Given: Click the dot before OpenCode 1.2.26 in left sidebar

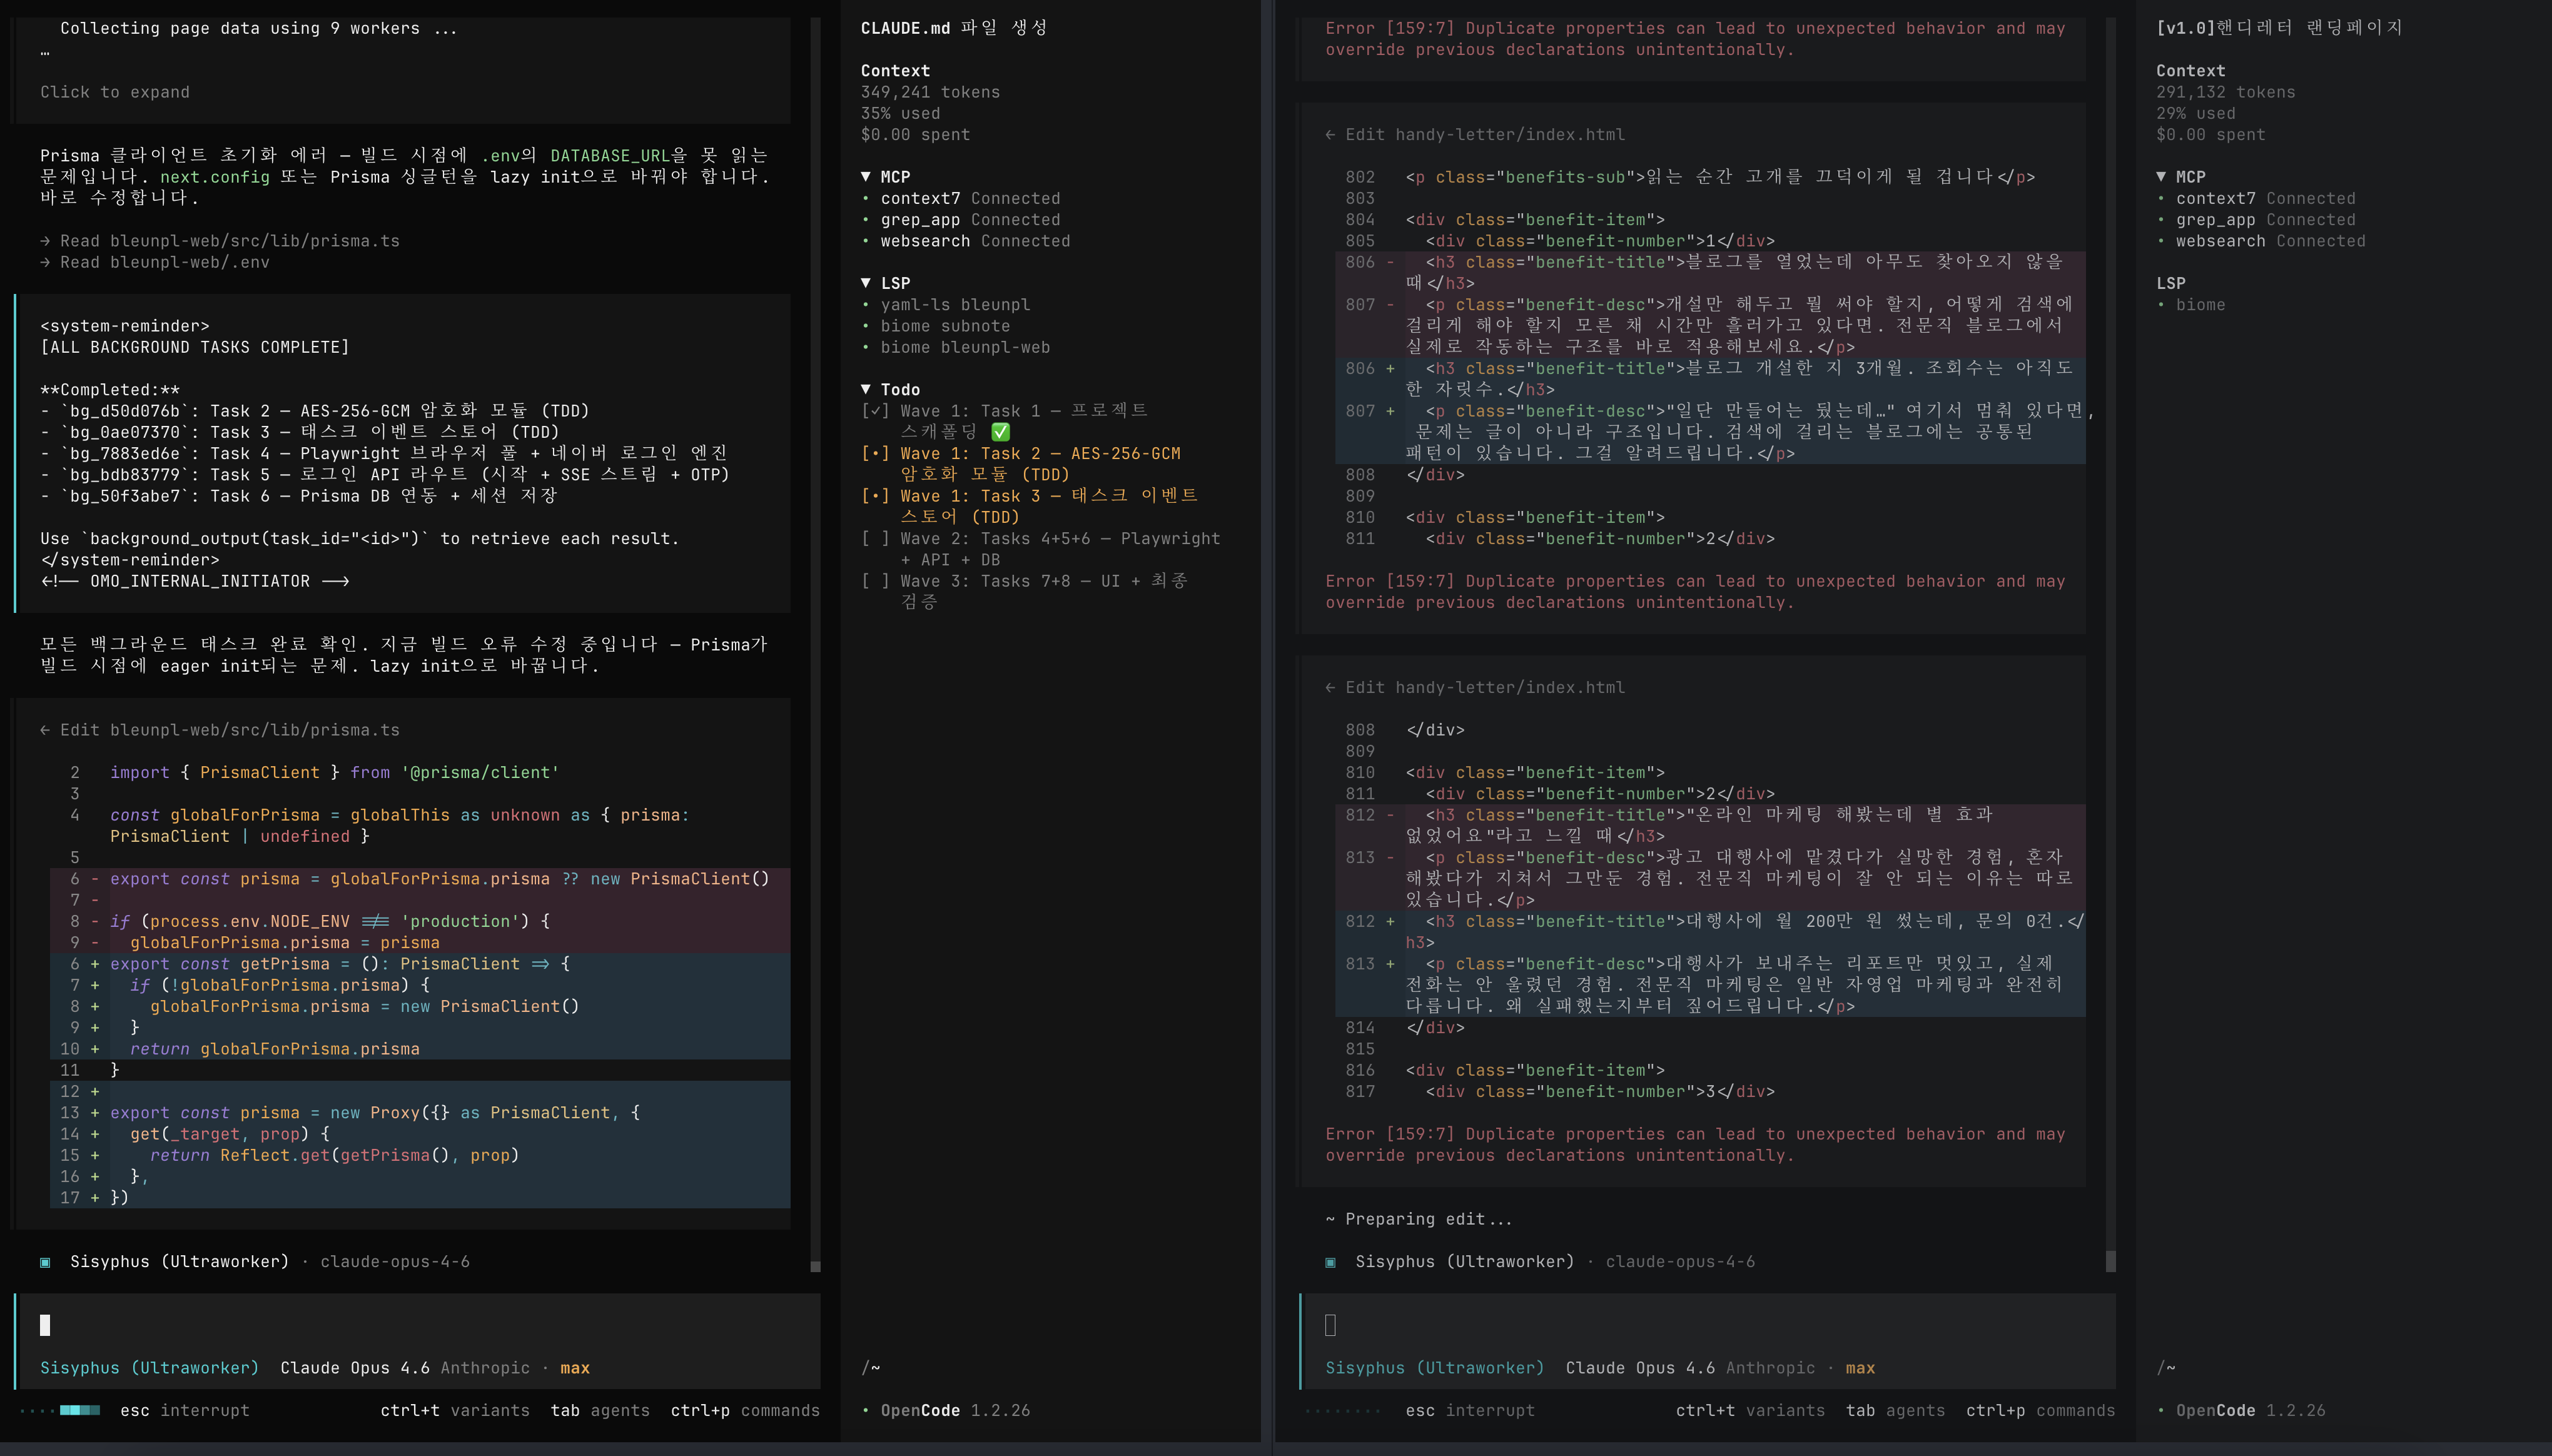Looking at the screenshot, I should [x=866, y=1411].
